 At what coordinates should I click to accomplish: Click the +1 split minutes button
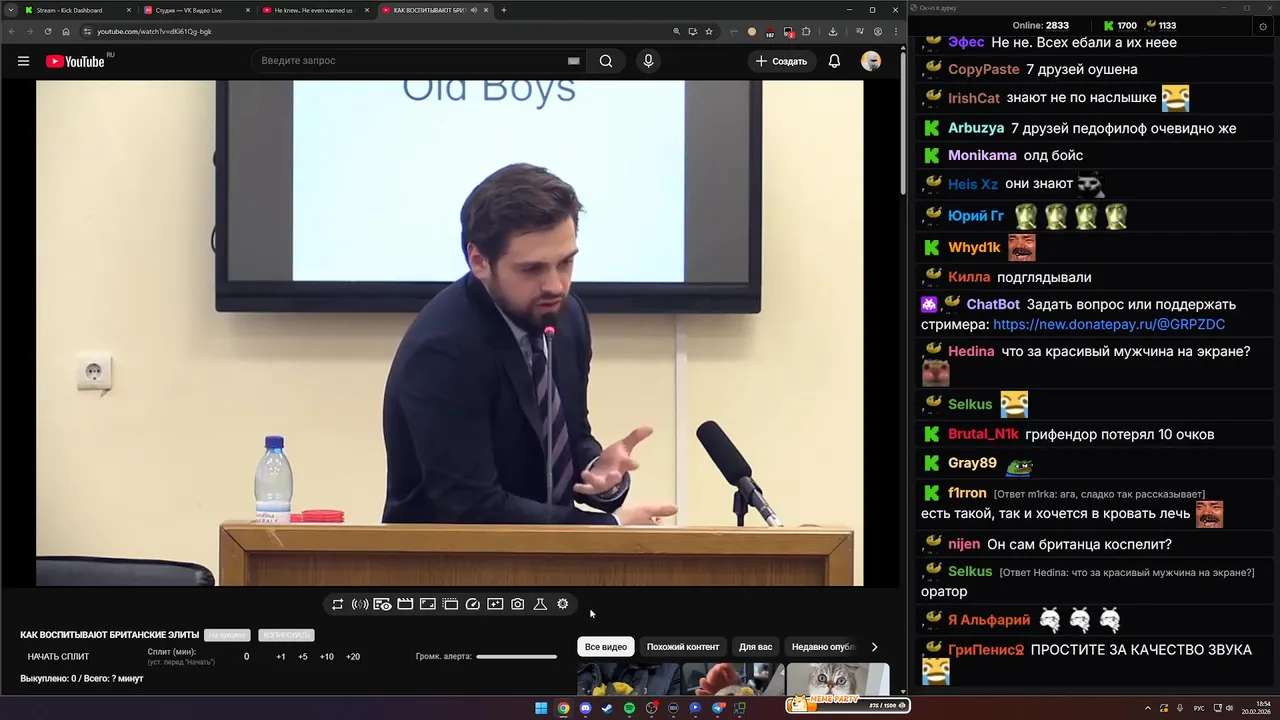(281, 657)
